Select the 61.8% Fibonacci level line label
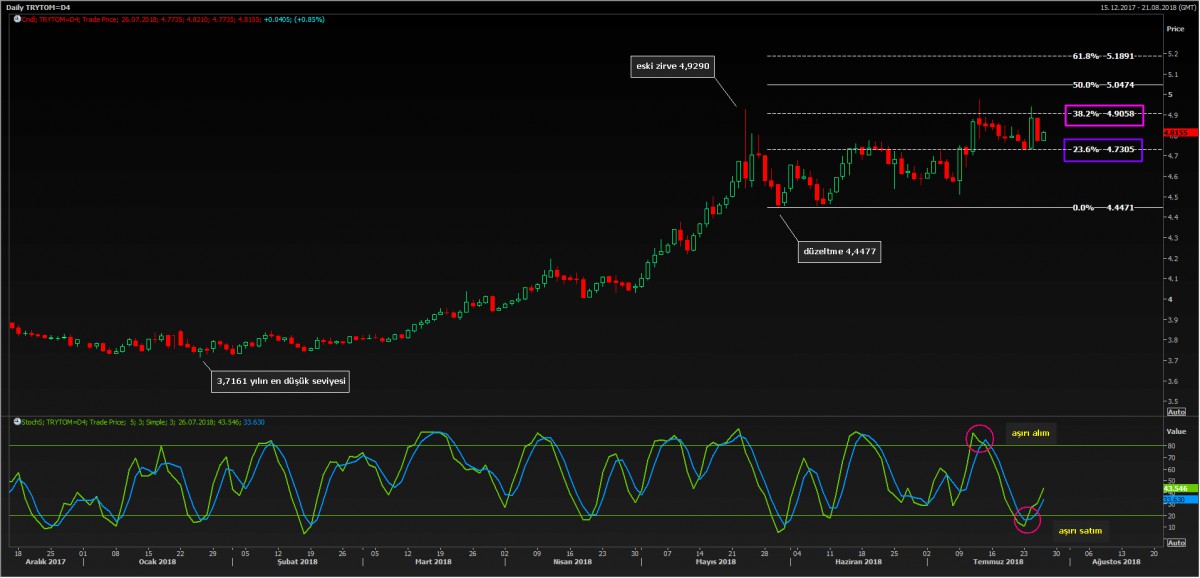The image size is (1200, 578). [1103, 56]
